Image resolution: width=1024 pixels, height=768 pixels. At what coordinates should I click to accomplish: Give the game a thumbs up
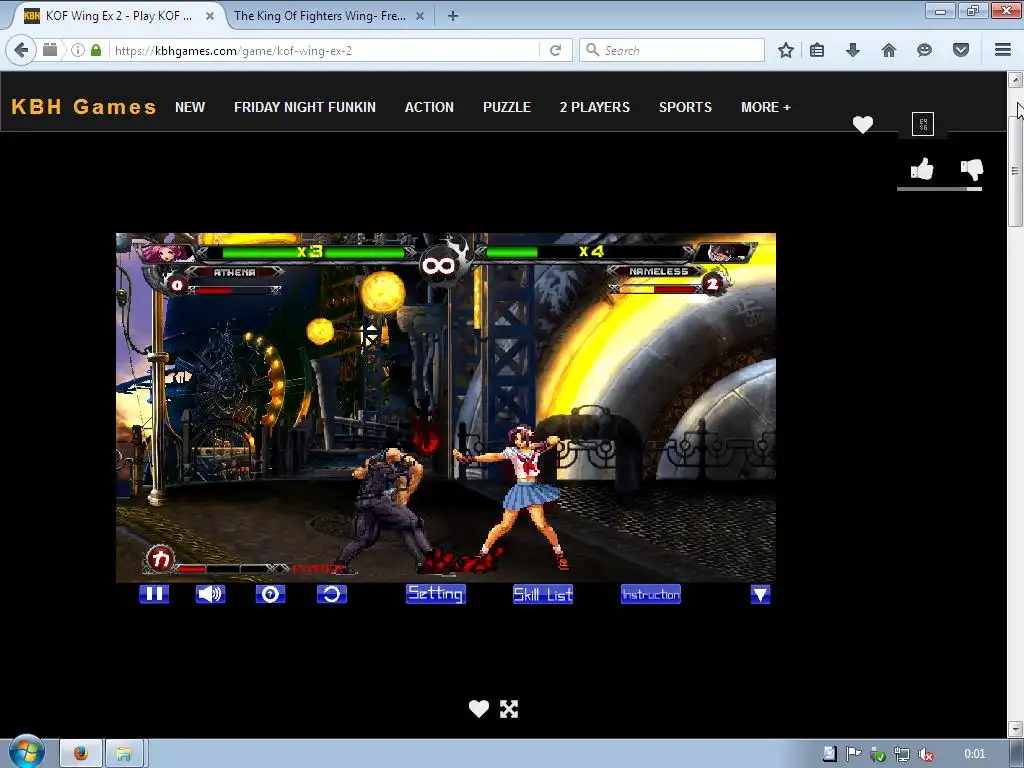[922, 169]
